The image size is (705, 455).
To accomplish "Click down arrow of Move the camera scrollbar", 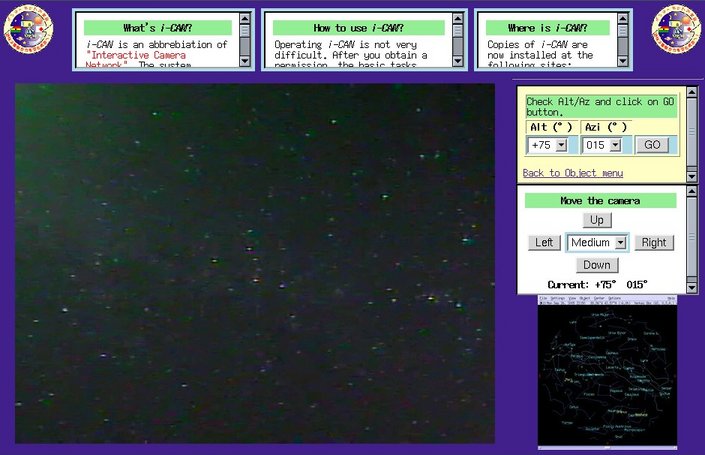I will pos(692,287).
